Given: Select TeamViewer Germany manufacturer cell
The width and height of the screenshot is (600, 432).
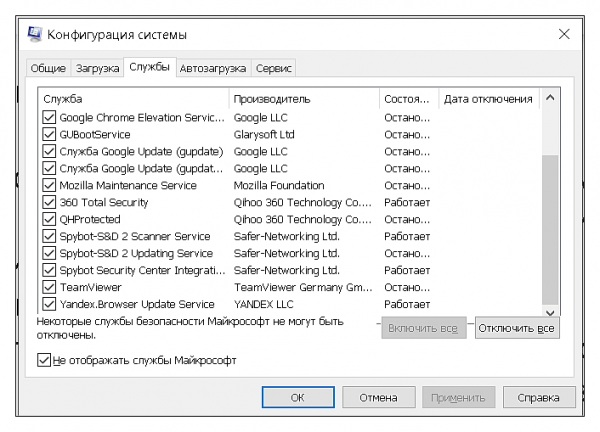Looking at the screenshot, I should point(303,287).
